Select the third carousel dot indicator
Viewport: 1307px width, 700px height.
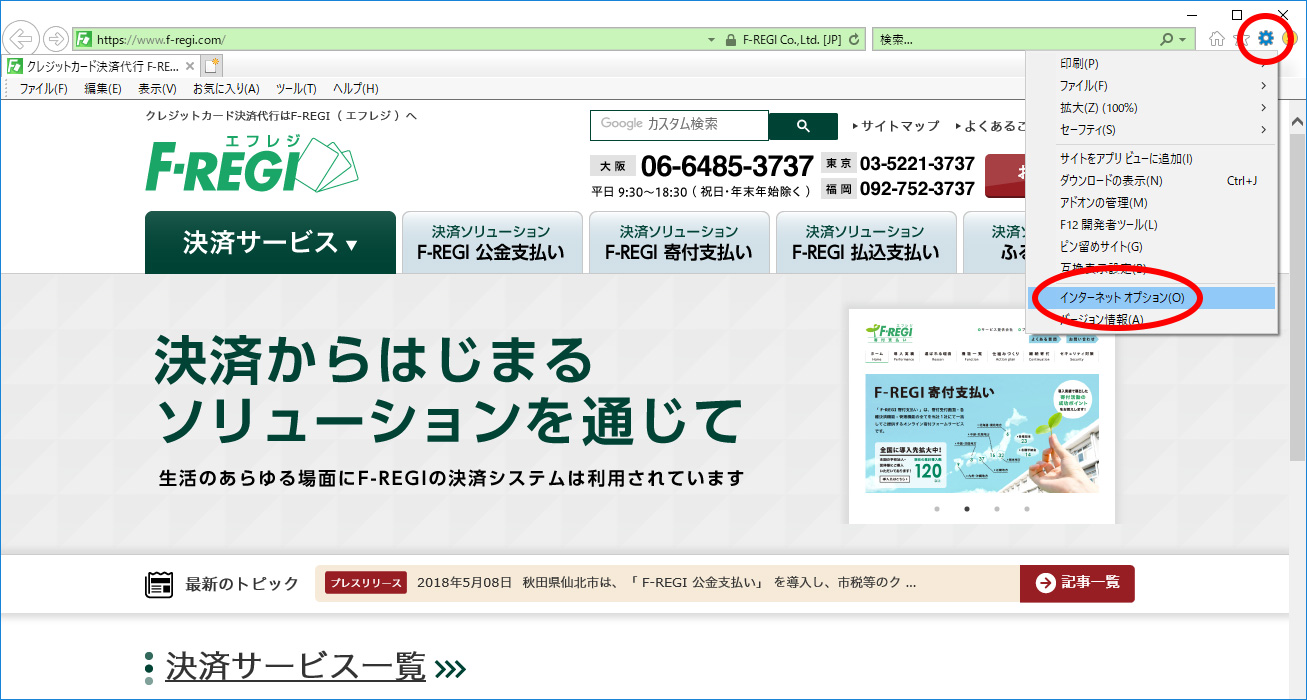tap(996, 509)
